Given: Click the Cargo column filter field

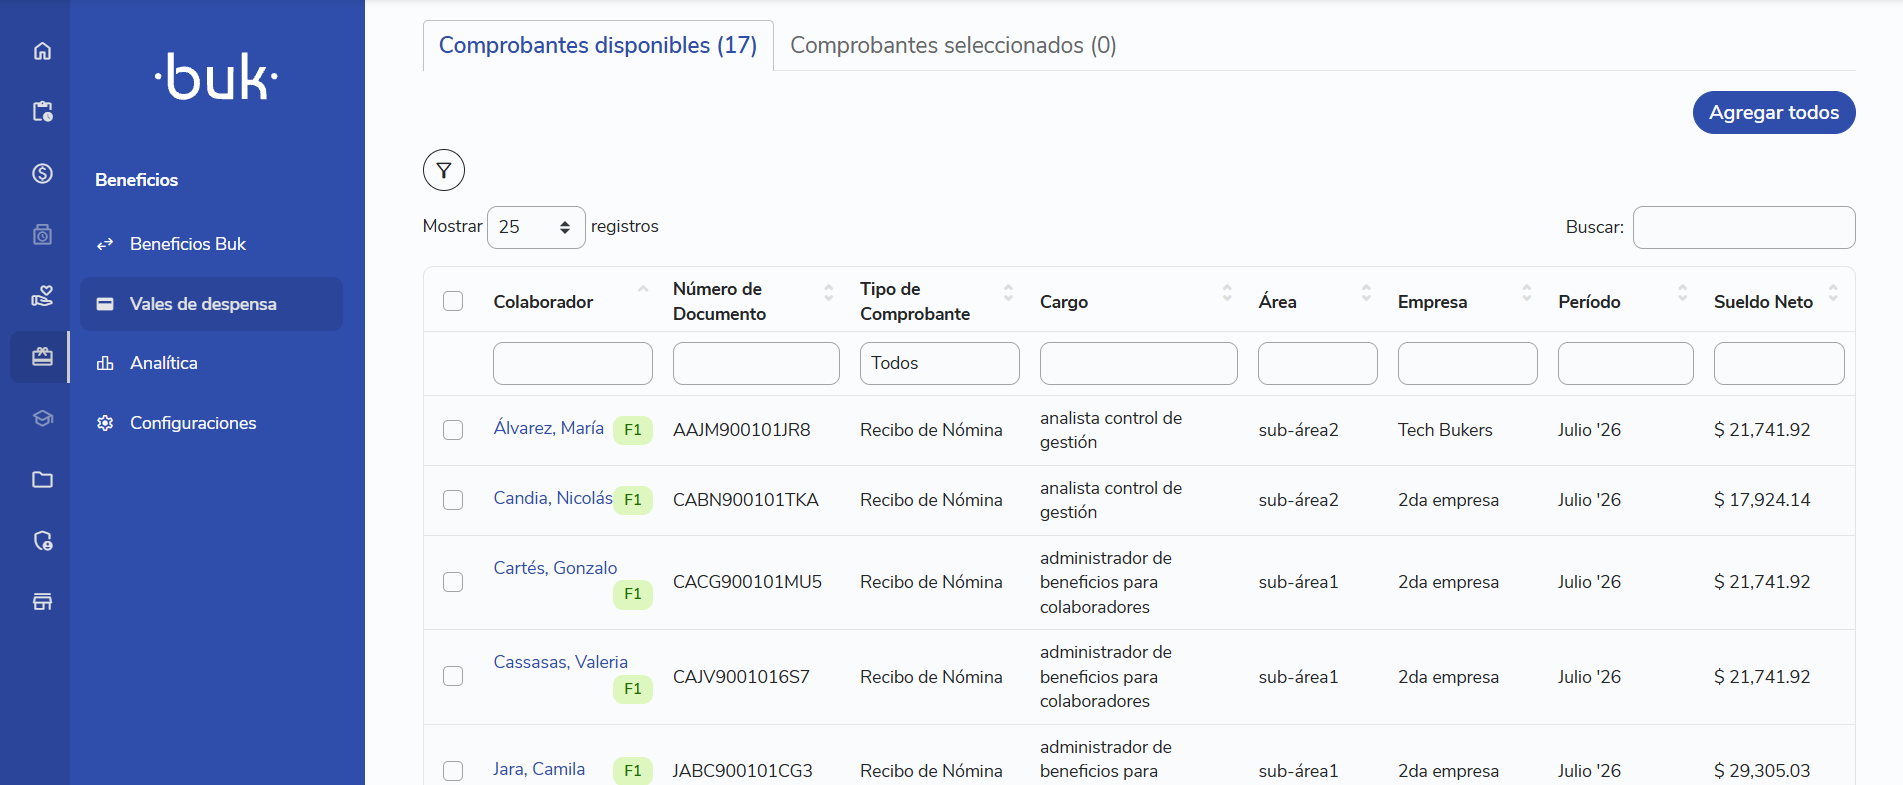Looking at the screenshot, I should click(1138, 363).
